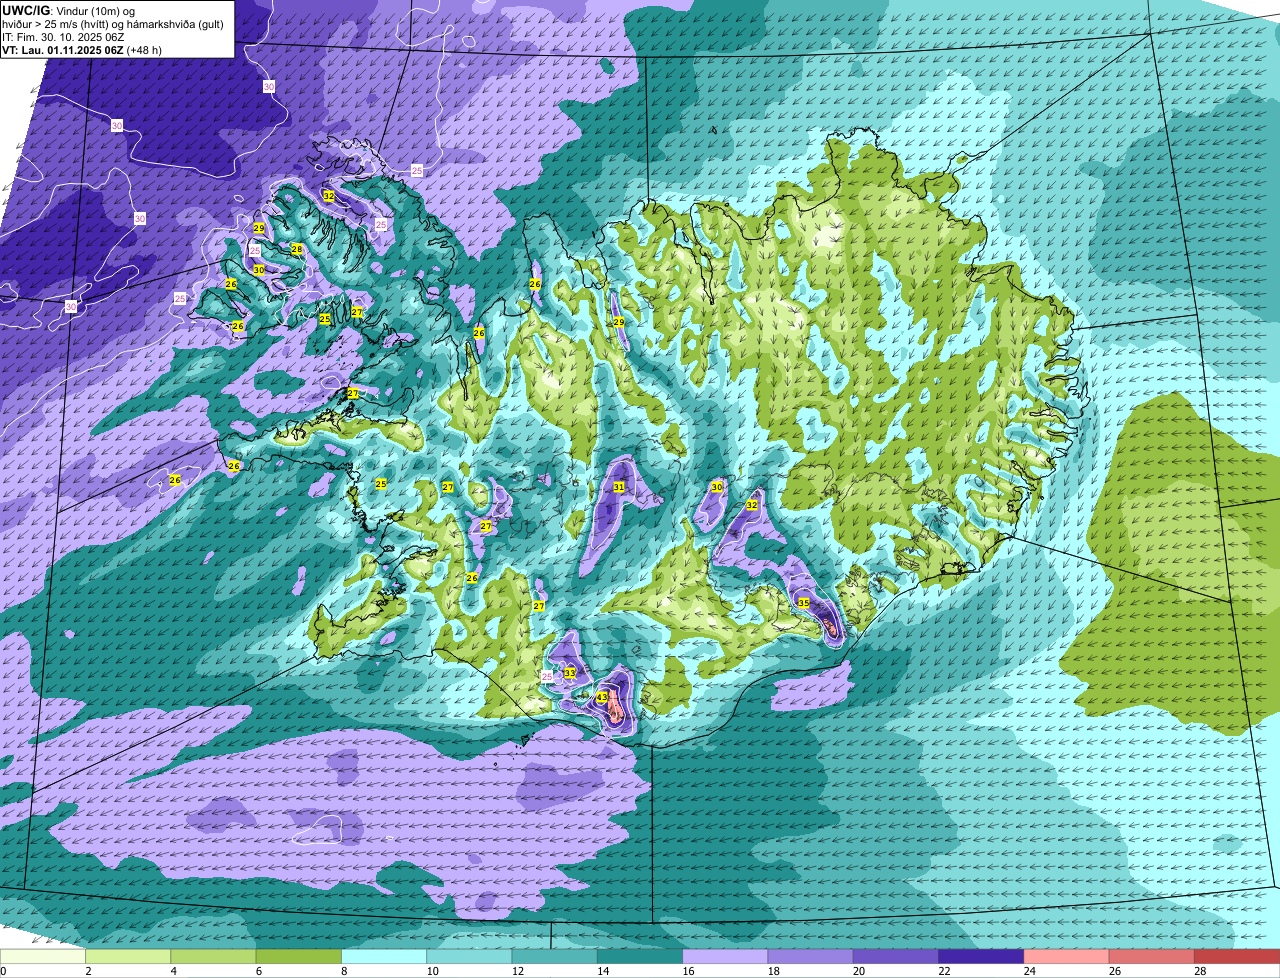
Task: Click the yellow '35' gust label on the map
Action: click(803, 603)
